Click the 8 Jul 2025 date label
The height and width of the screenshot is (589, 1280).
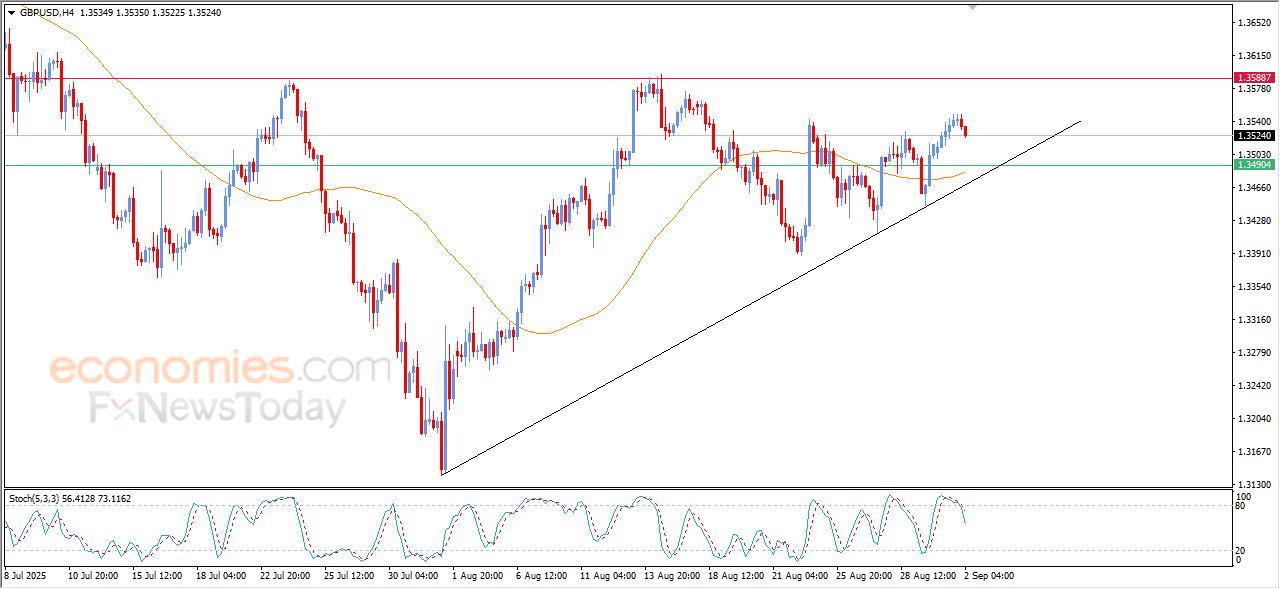tap(25, 576)
